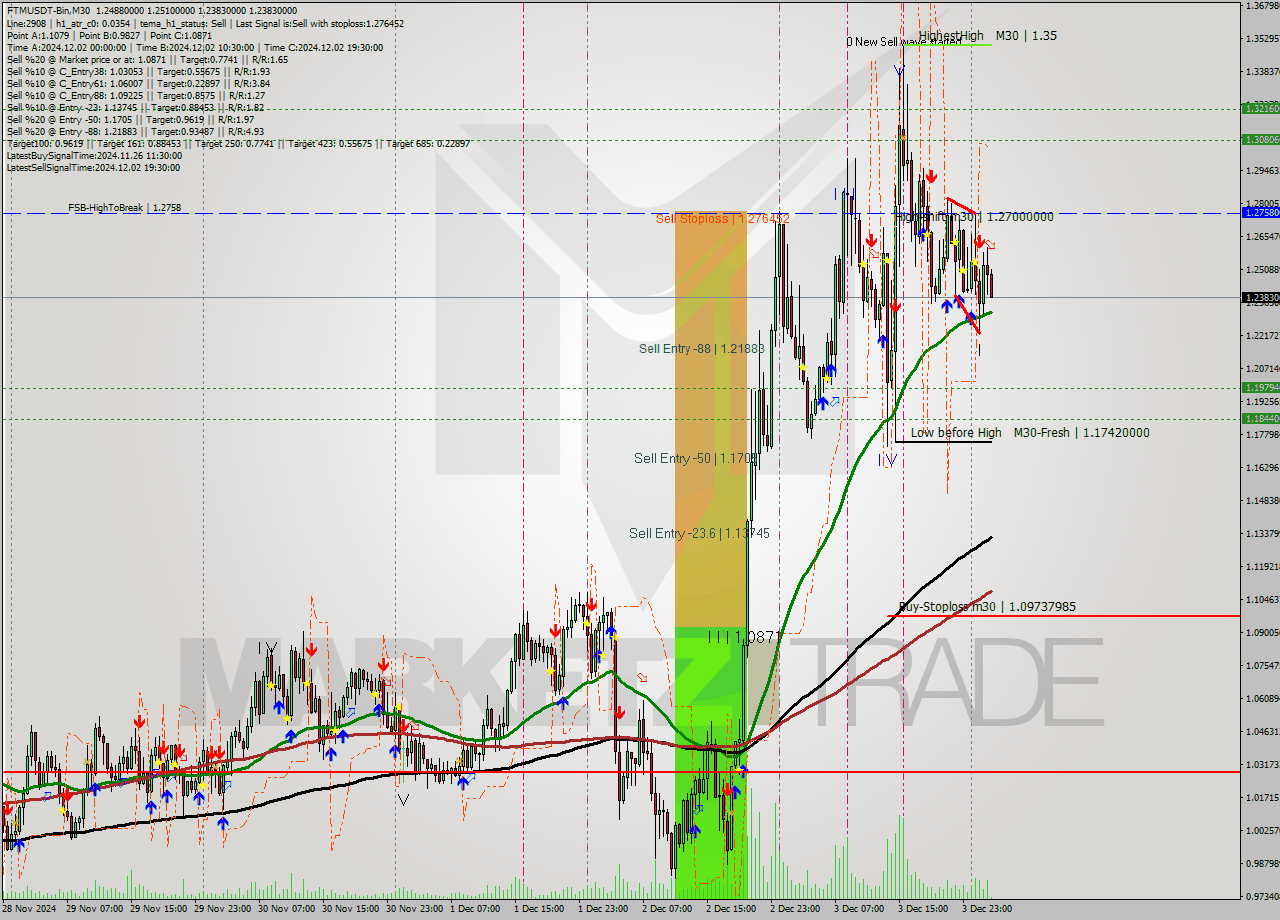Screen dimensions: 1280x920
Task: Click the '2 Dec 15:00' time axis label
Action: [732, 909]
